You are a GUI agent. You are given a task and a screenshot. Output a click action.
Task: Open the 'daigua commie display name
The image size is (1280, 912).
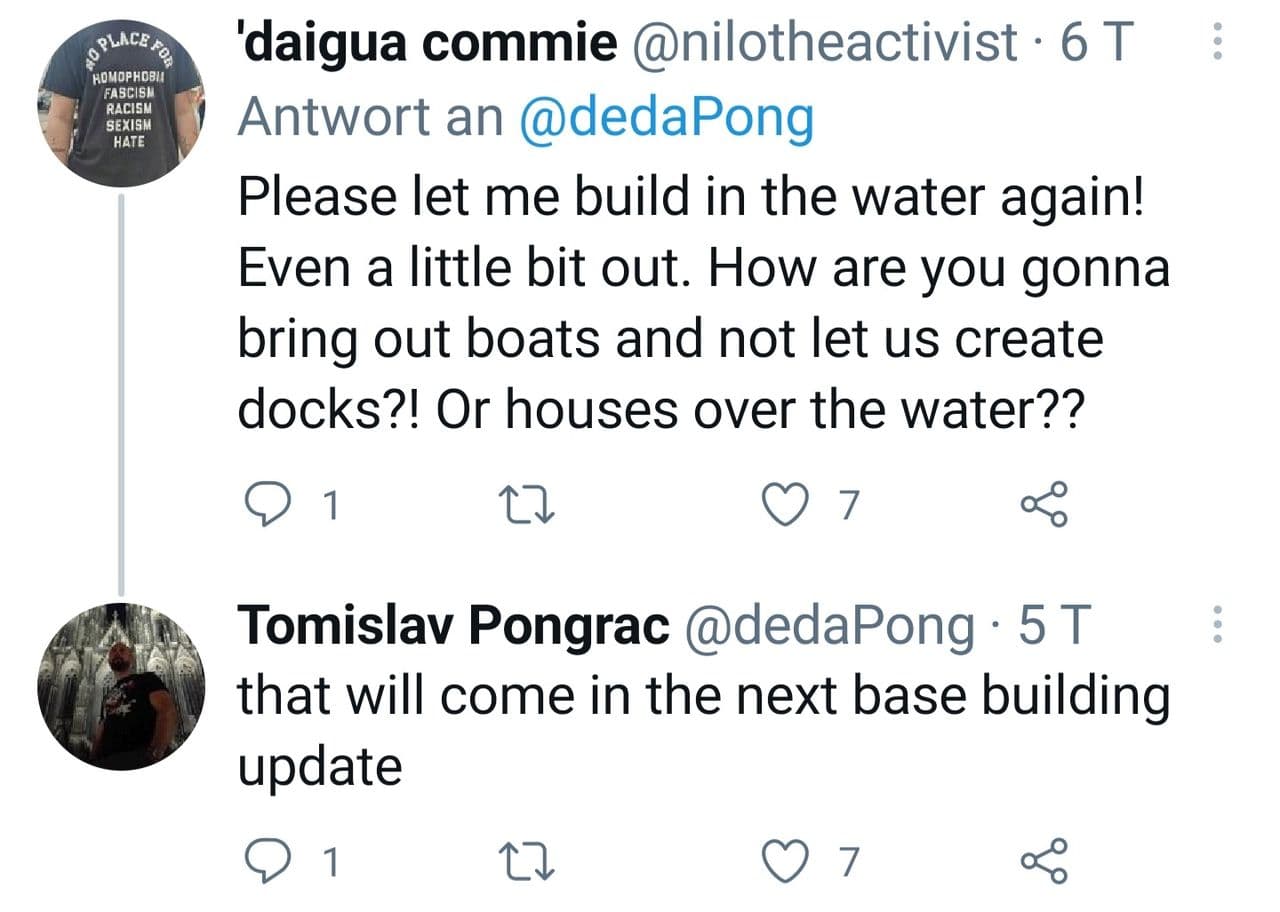pos(427,43)
